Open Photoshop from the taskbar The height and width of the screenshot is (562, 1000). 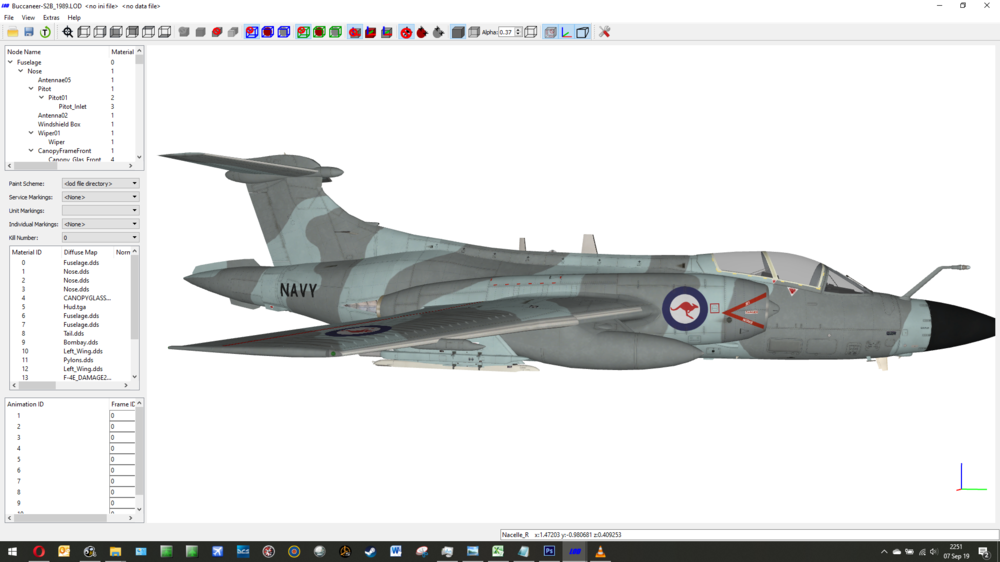point(549,552)
